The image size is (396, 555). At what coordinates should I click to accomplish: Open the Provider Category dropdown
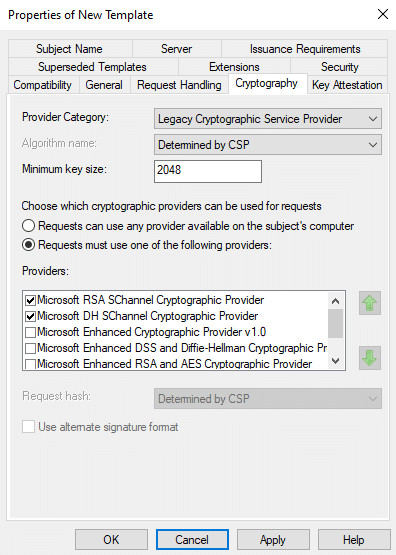tap(268, 119)
